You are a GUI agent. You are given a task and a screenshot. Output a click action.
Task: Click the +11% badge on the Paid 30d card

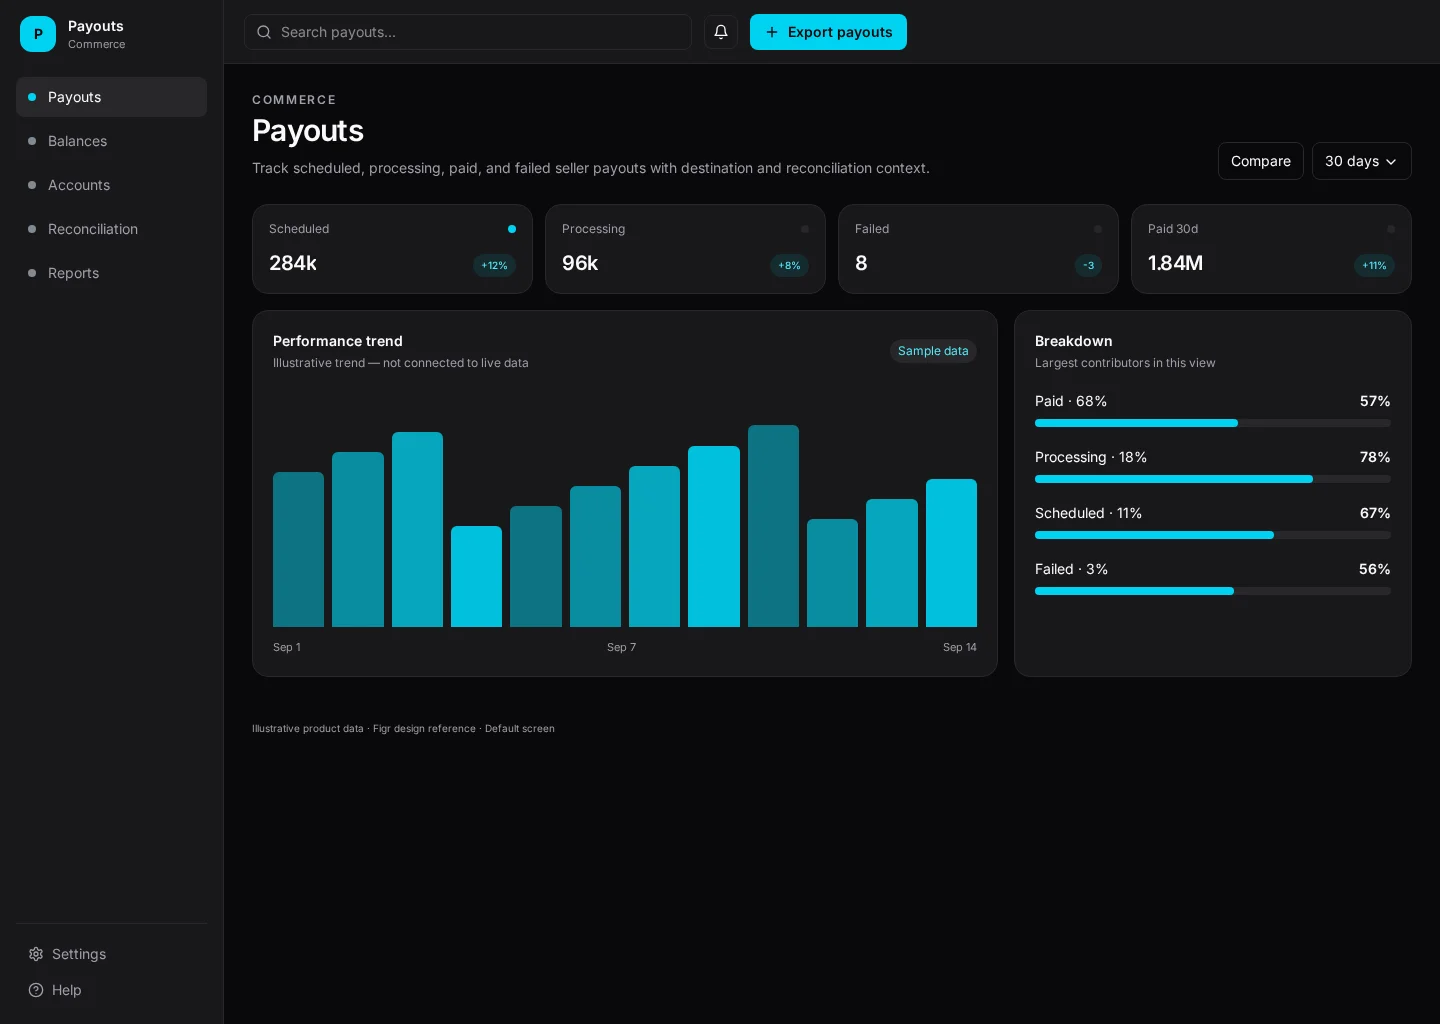1374,265
